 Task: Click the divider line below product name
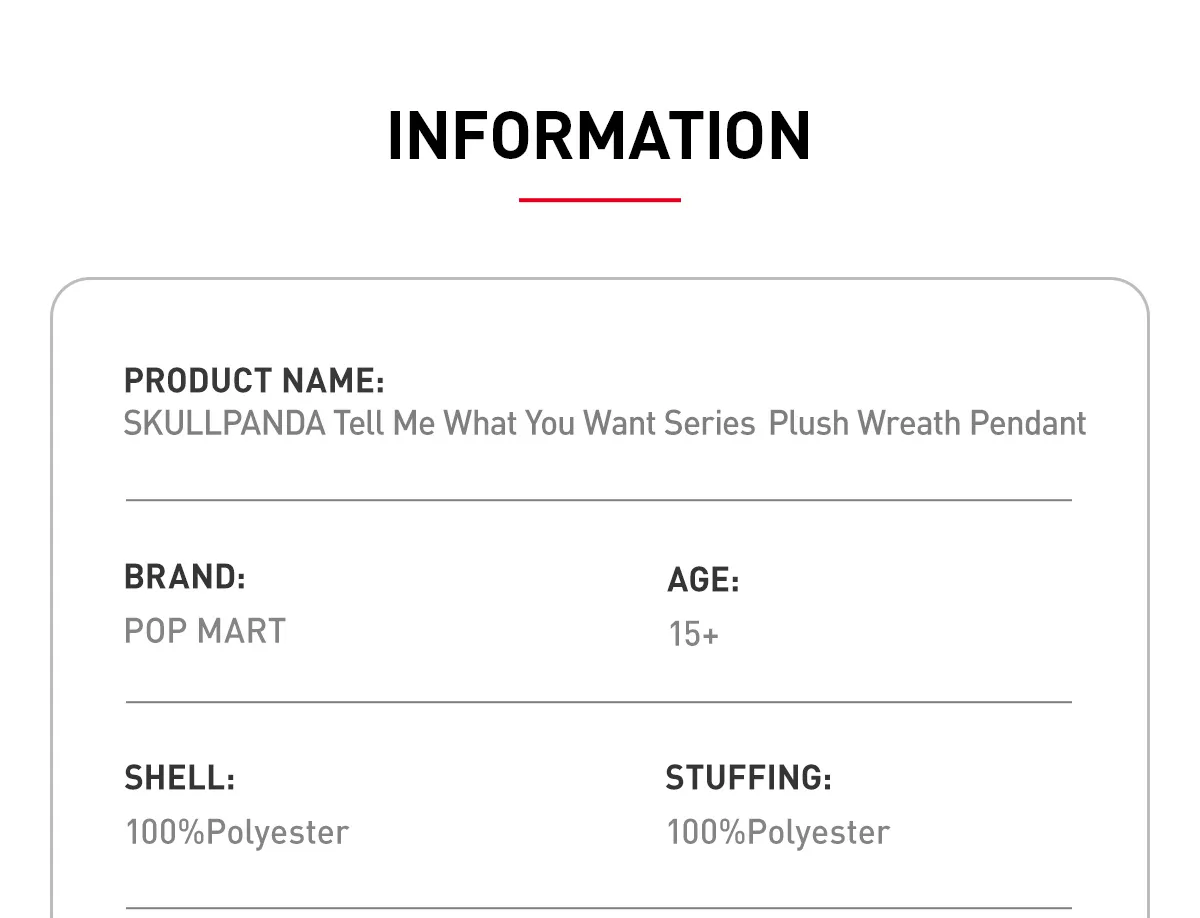598,499
